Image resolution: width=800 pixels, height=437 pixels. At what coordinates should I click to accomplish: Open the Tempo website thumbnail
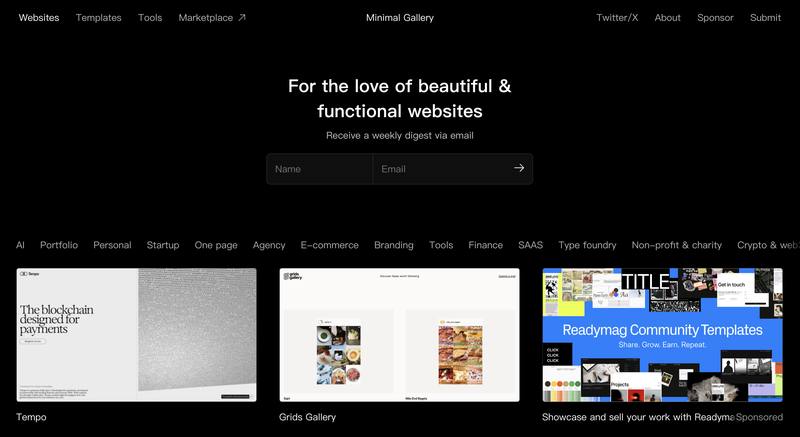click(x=136, y=335)
